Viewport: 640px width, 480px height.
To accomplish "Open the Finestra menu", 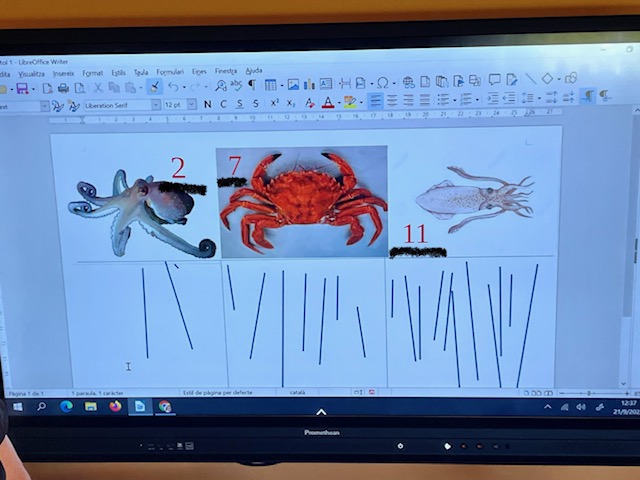I will (x=225, y=71).
